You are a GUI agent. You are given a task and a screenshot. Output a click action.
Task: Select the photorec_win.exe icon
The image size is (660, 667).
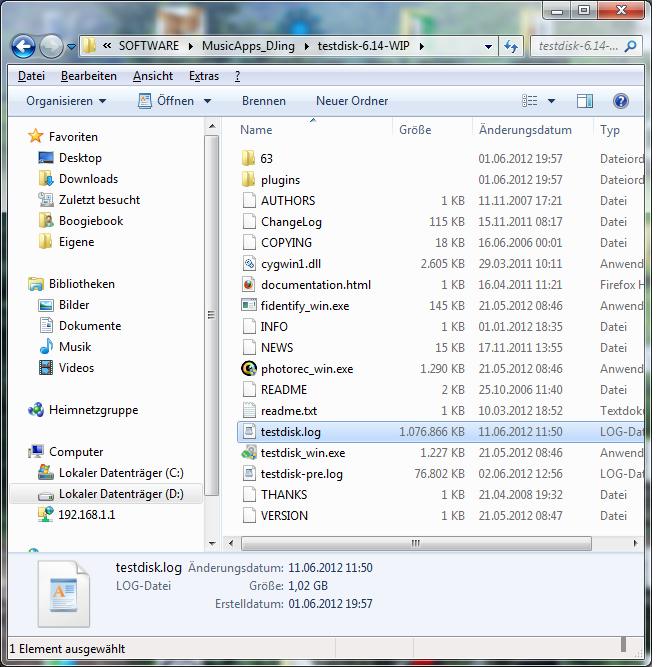[x=249, y=368]
